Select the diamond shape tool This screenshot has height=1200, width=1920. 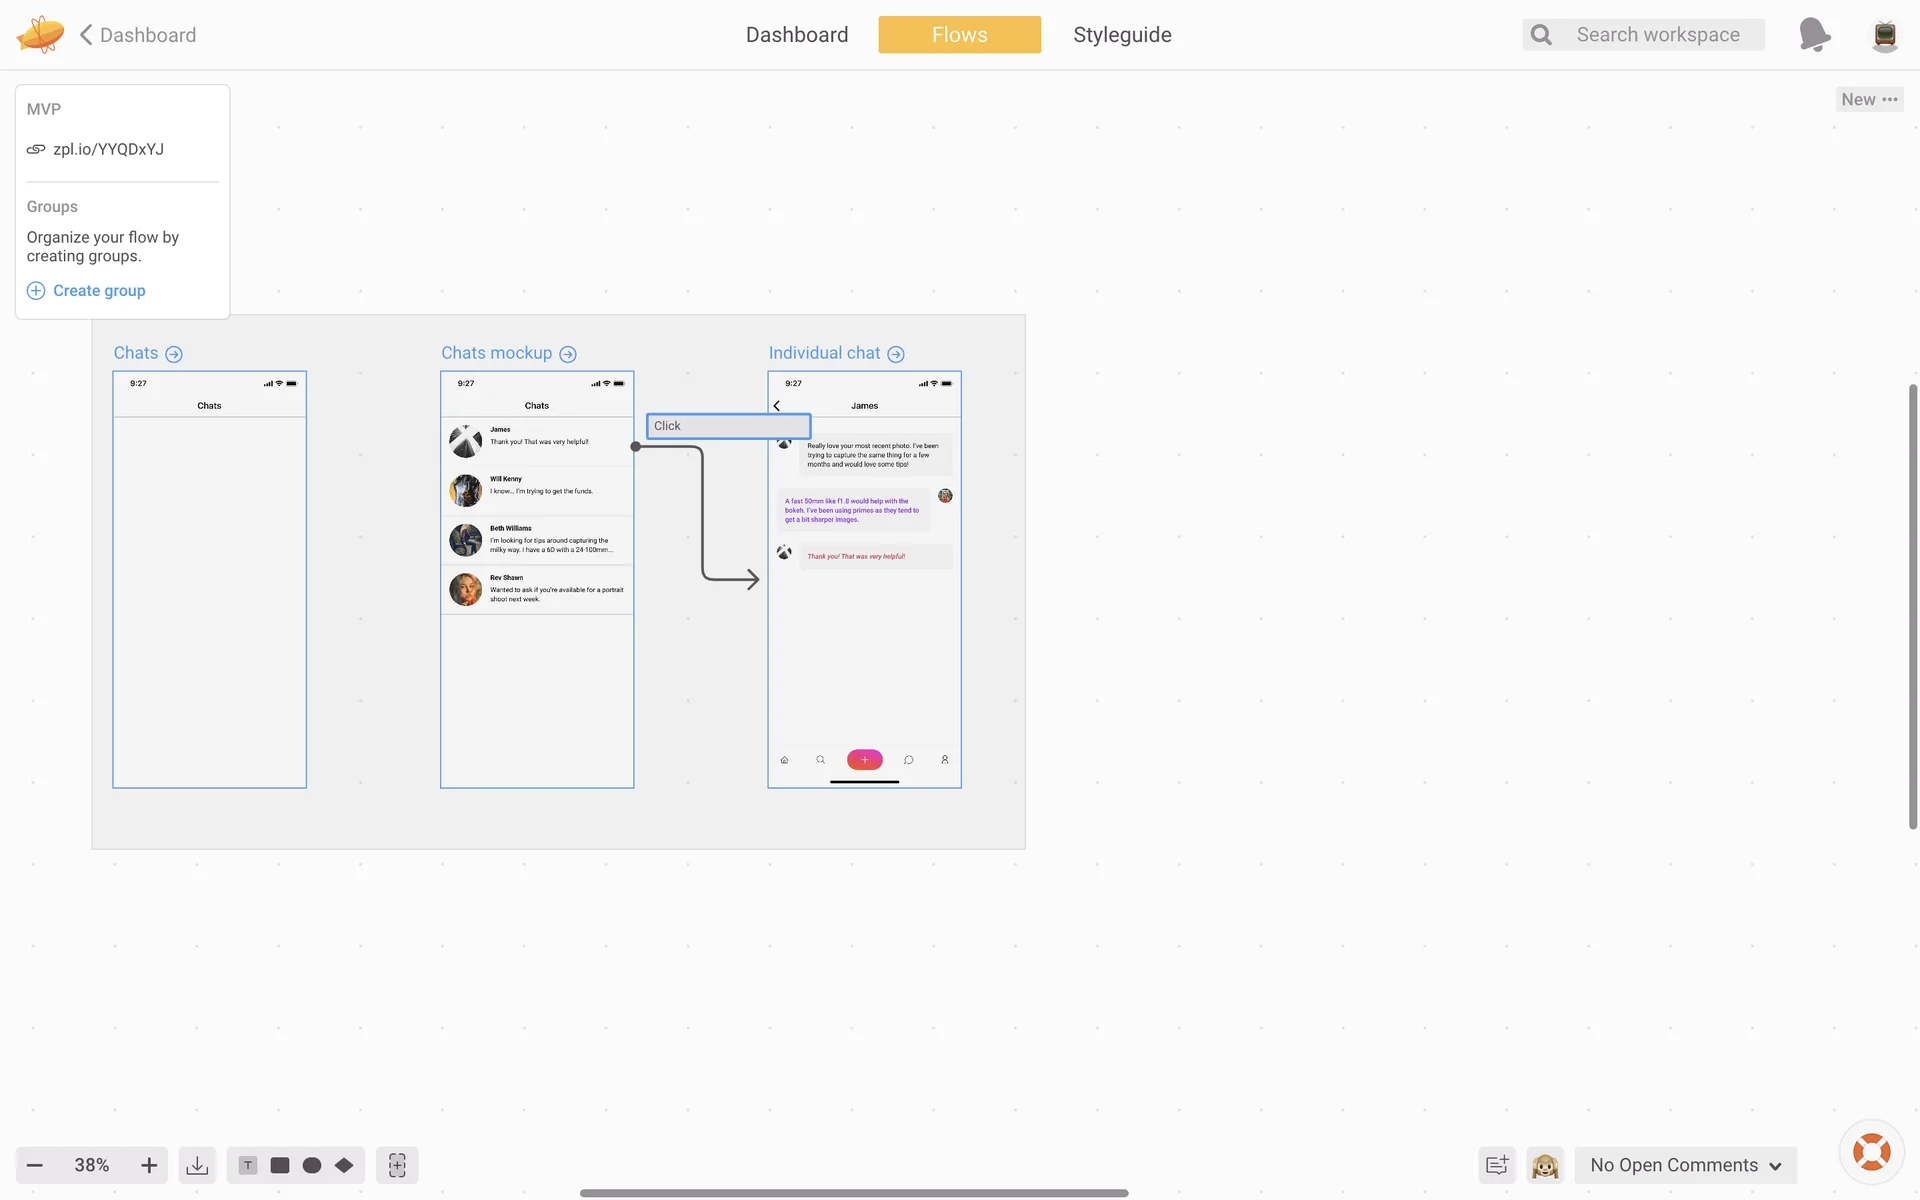pos(344,1165)
